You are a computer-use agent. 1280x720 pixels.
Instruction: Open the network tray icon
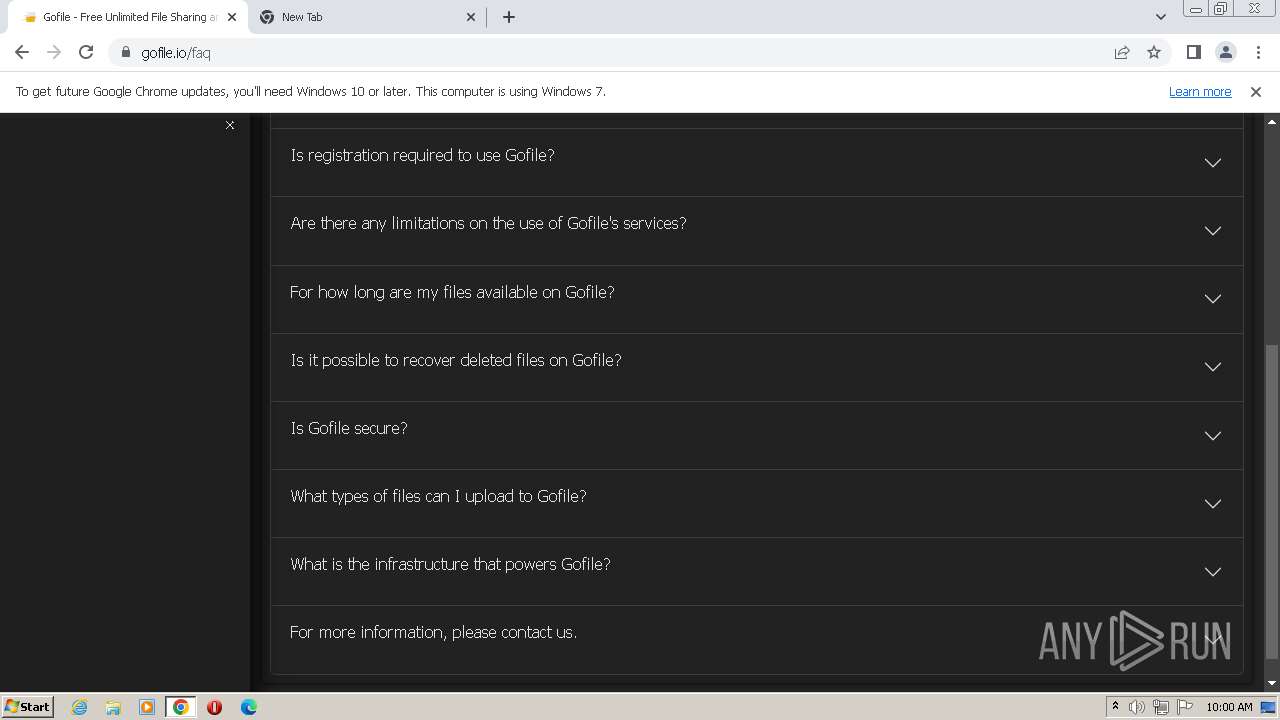pos(1161,707)
